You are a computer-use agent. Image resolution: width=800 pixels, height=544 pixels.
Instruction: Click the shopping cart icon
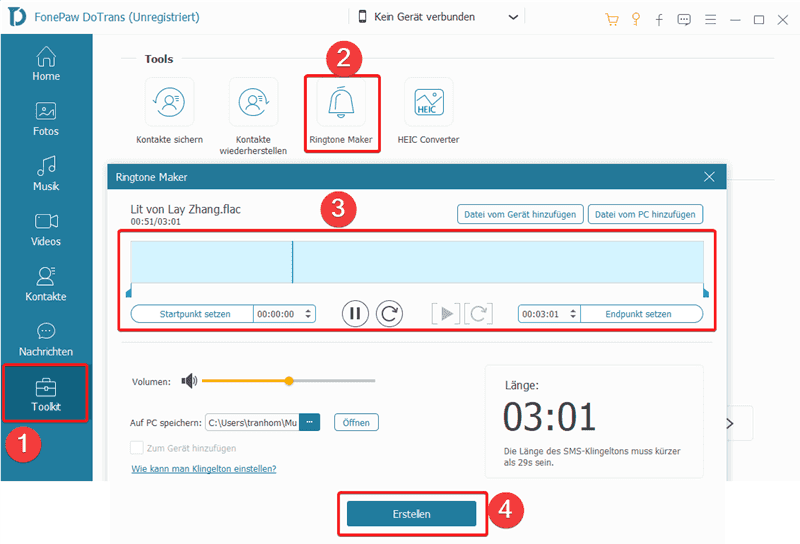611,19
